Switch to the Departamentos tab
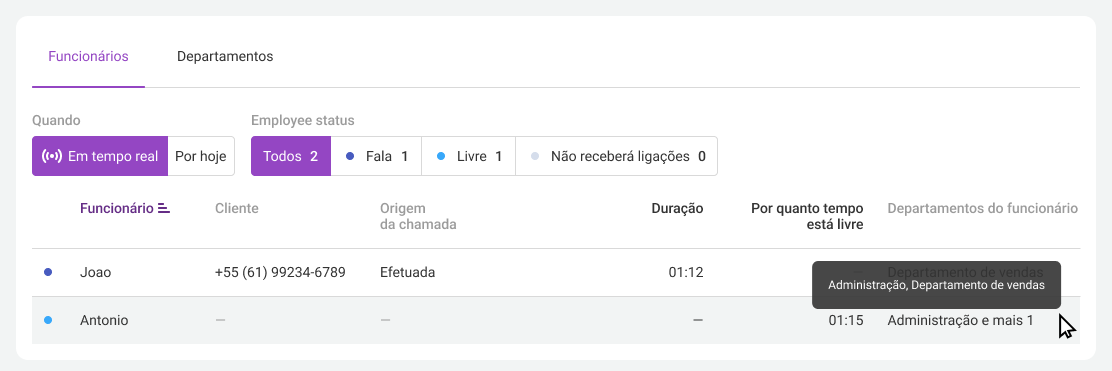Viewport: 1112px width, 371px height. [225, 57]
